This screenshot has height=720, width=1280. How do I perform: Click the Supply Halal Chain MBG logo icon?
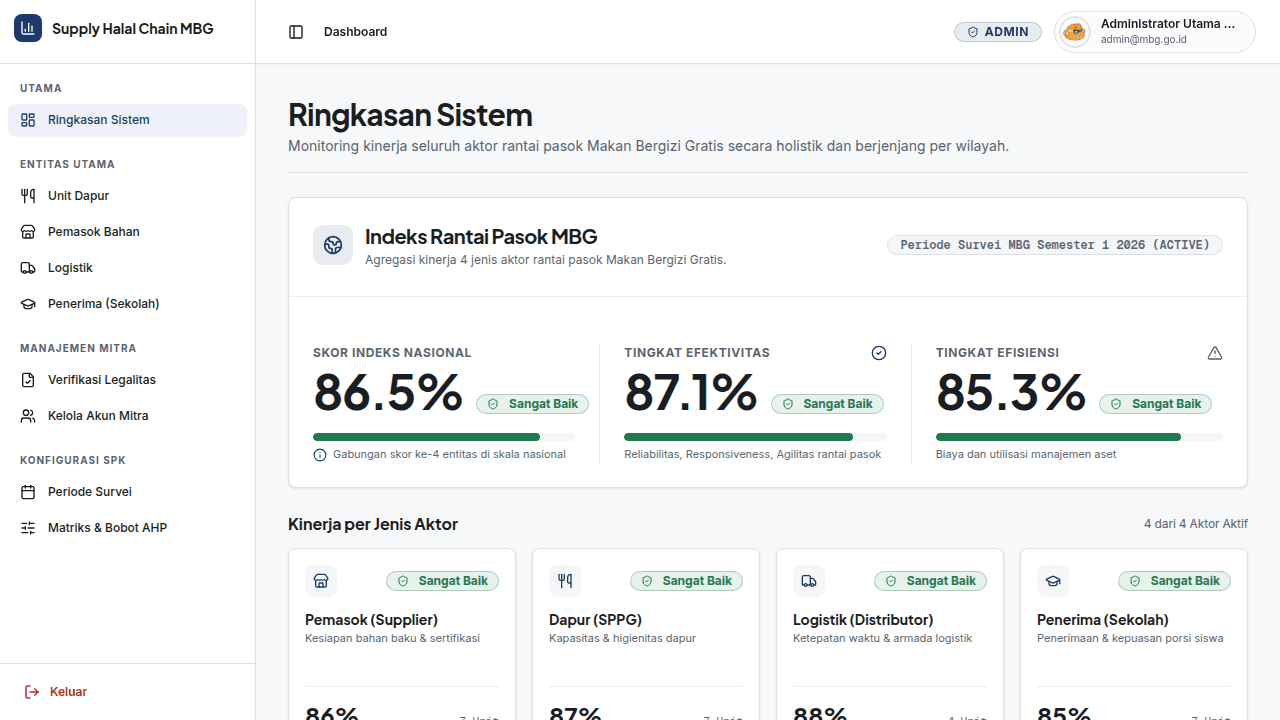coord(28,28)
